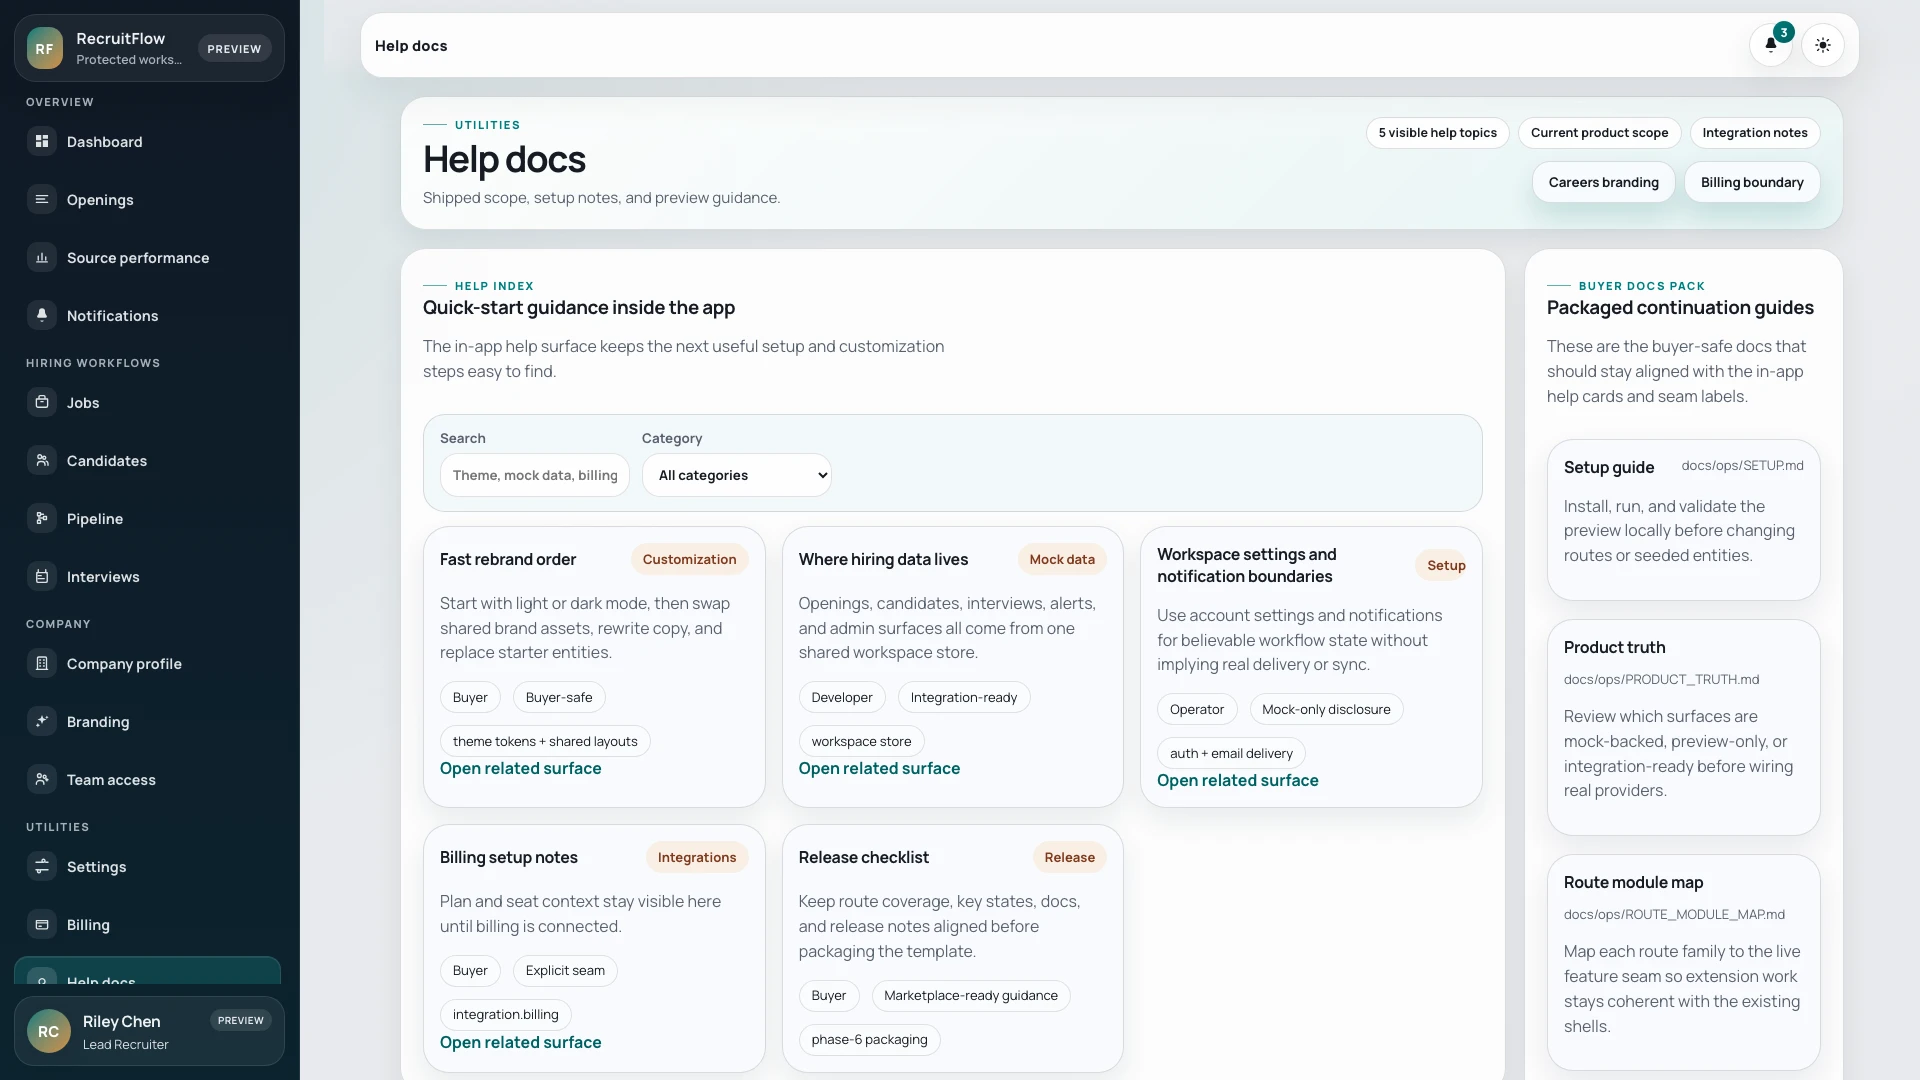Screen dimensions: 1920x1080
Task: Select the Billing card icon
Action: tap(42, 925)
